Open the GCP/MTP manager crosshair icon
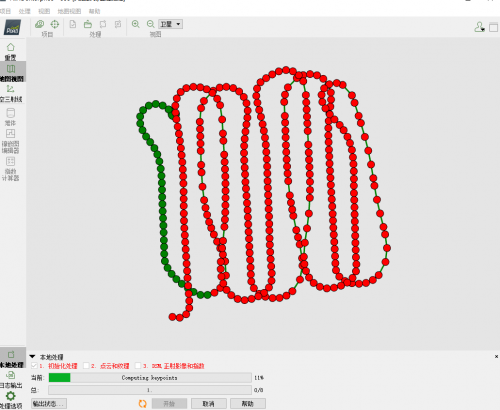 point(55,24)
